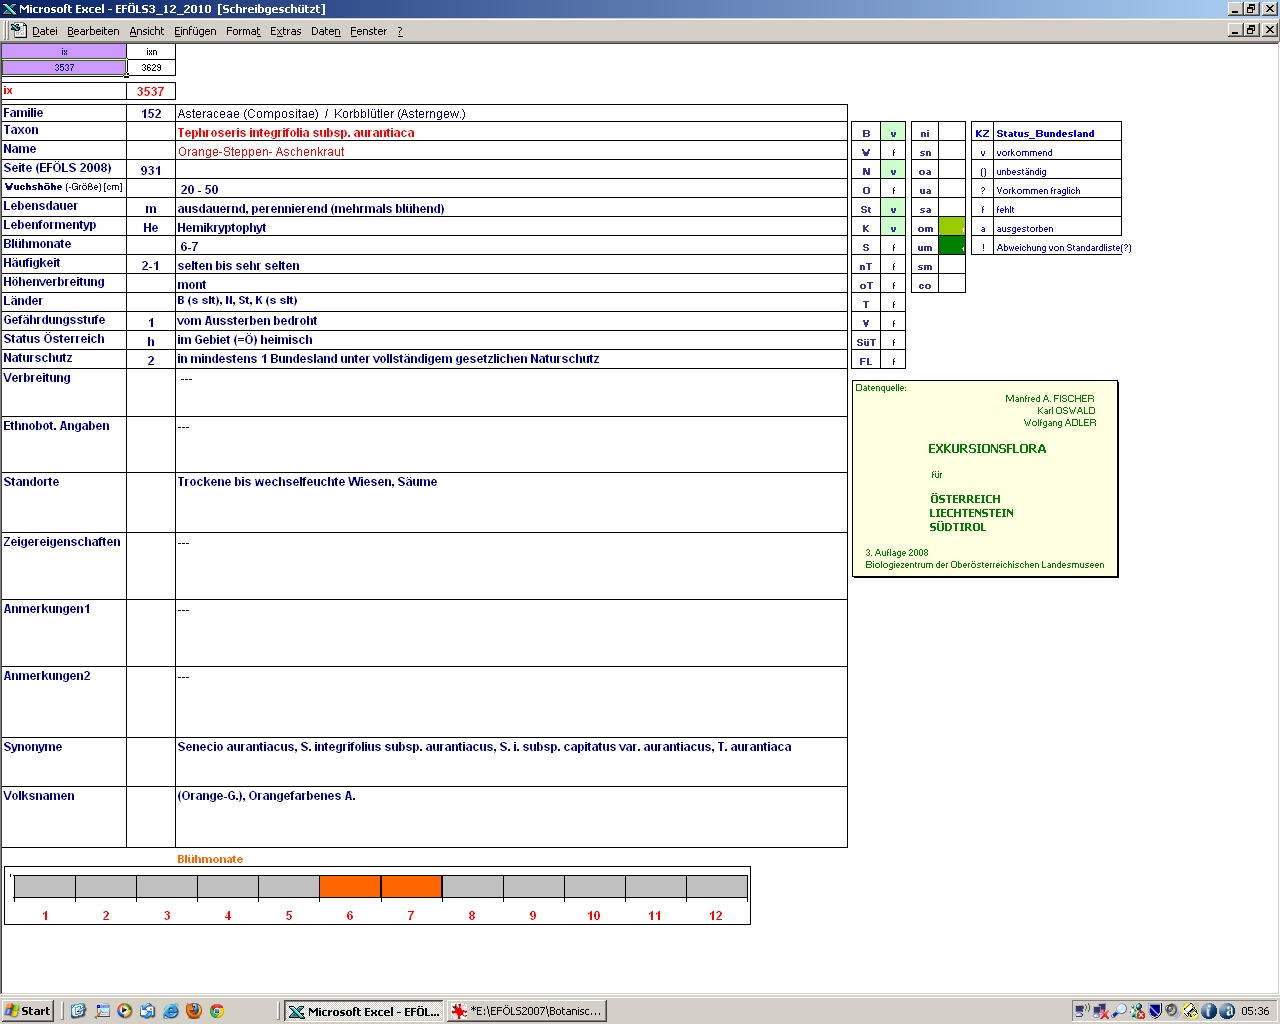This screenshot has width=1280, height=1024.
Task: Click the Excel icon in the title bar
Action: coord(10,9)
